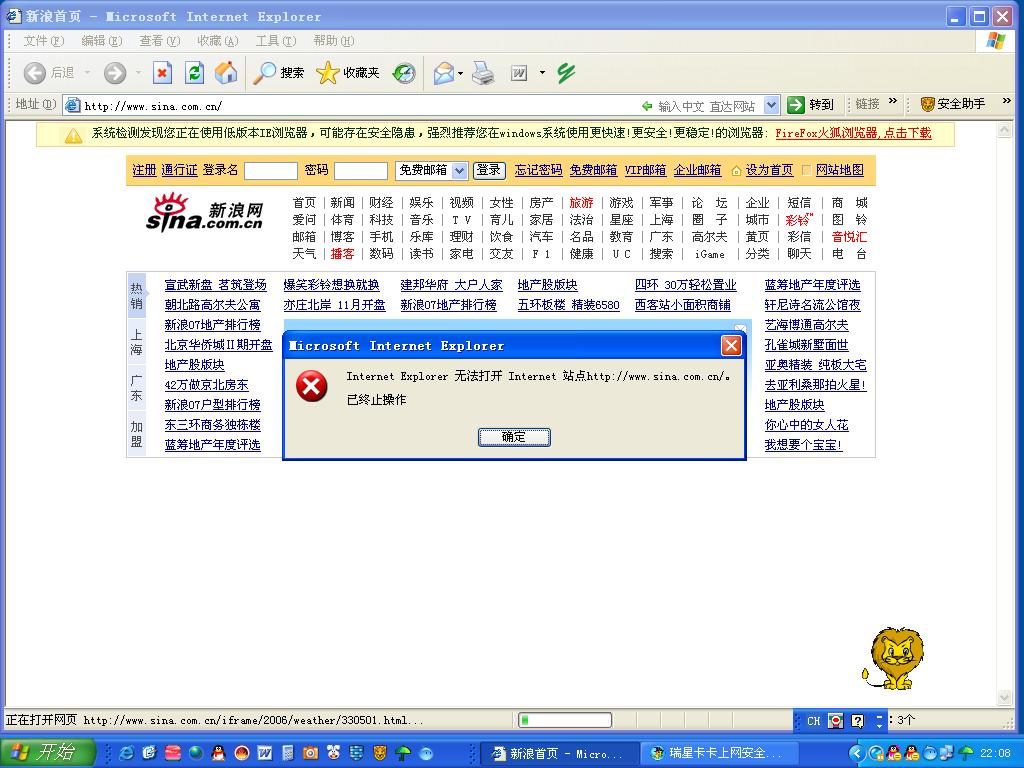Click the lion mascot on the desktop
The width and height of the screenshot is (1024, 768).
click(x=892, y=658)
